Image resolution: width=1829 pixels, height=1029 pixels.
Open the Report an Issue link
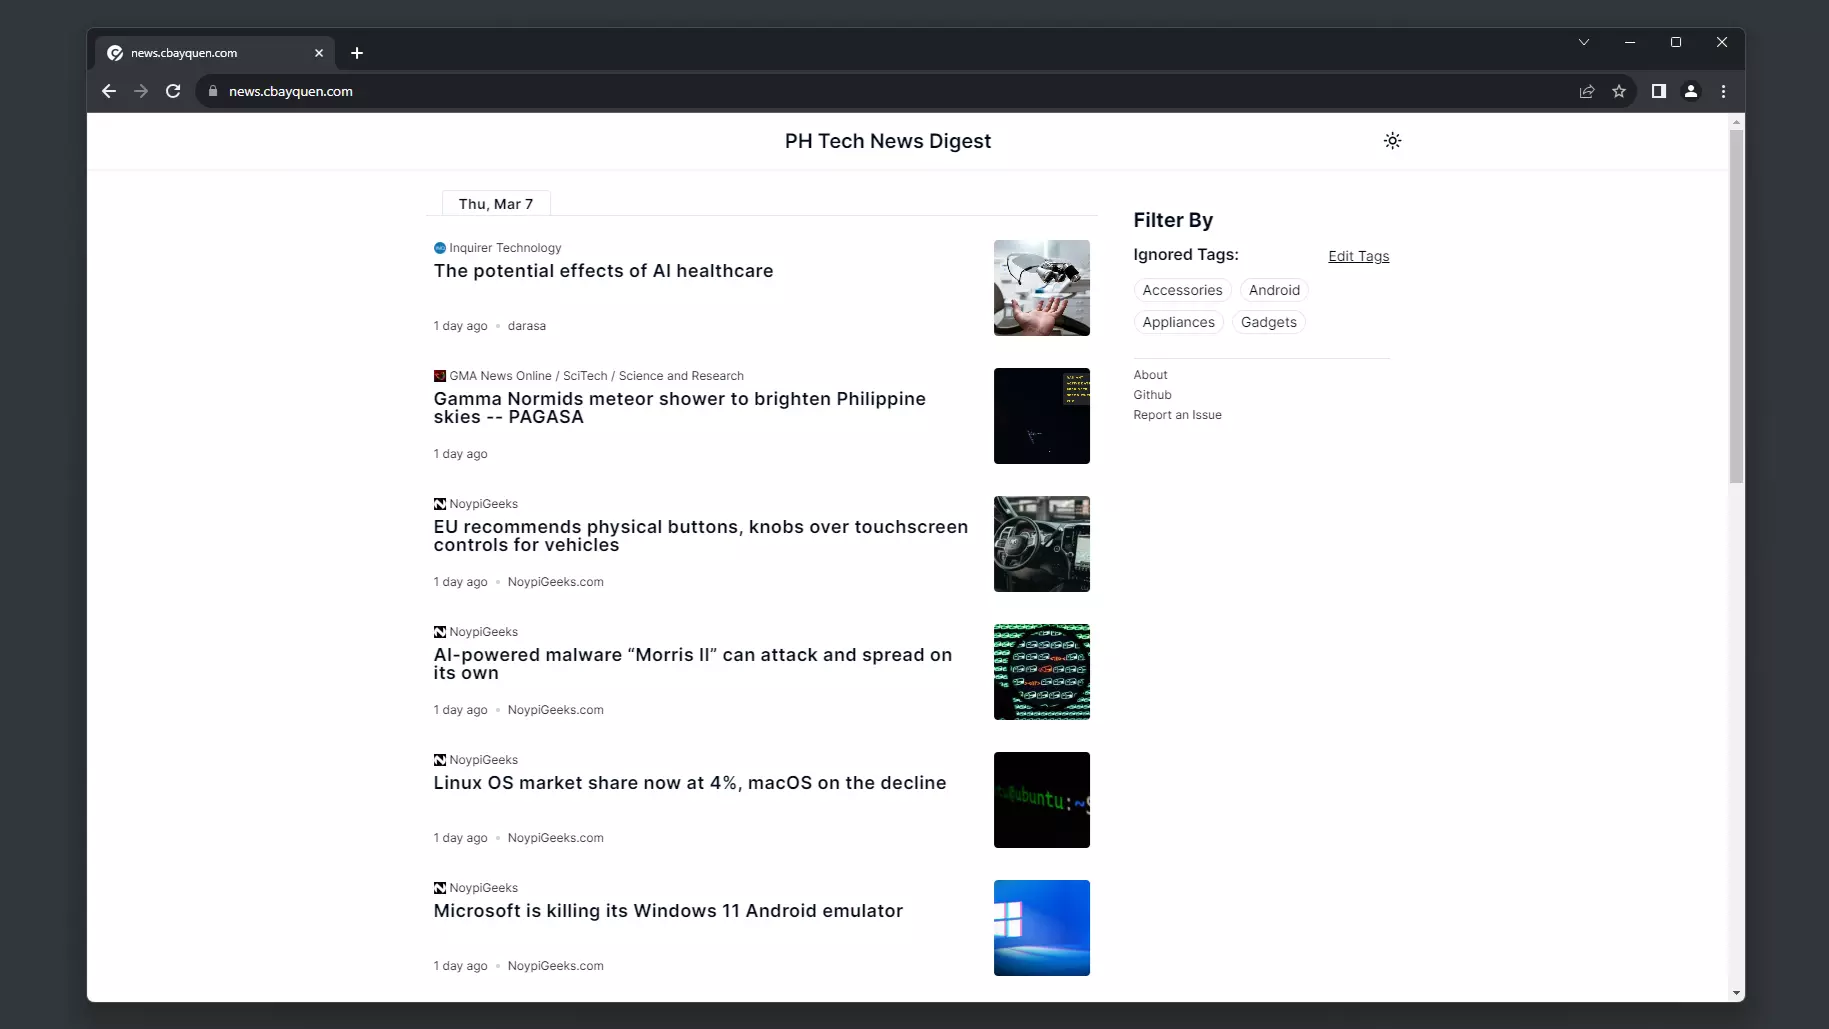pos(1177,415)
